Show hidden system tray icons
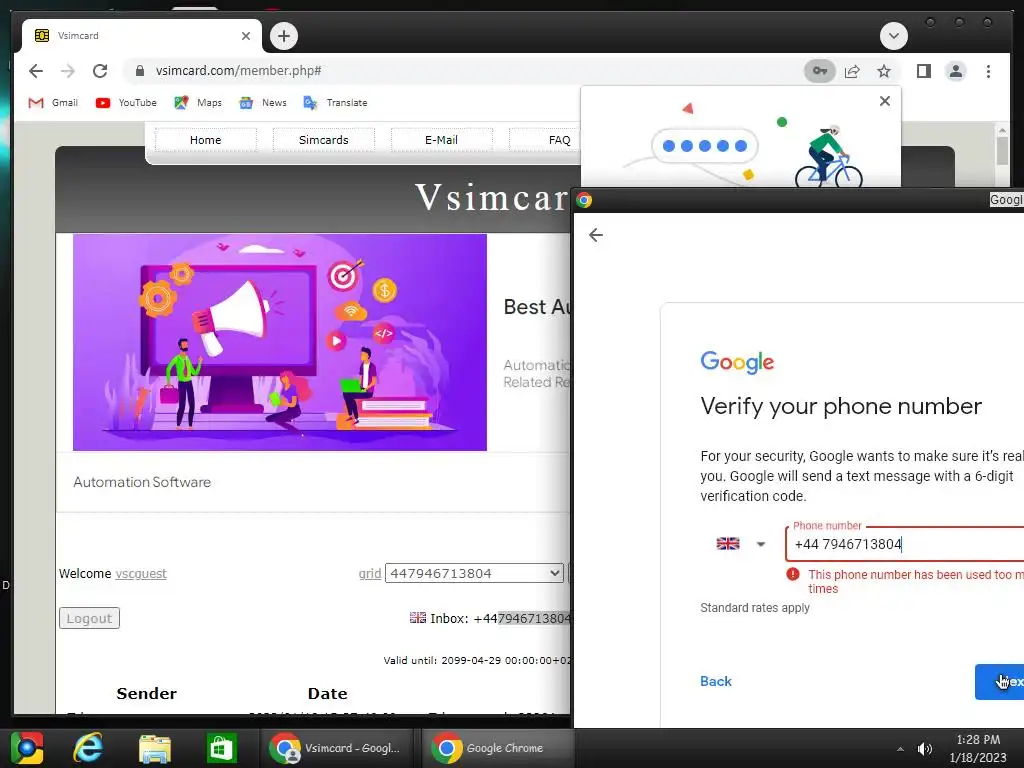This screenshot has width=1024, height=768. tap(900, 749)
